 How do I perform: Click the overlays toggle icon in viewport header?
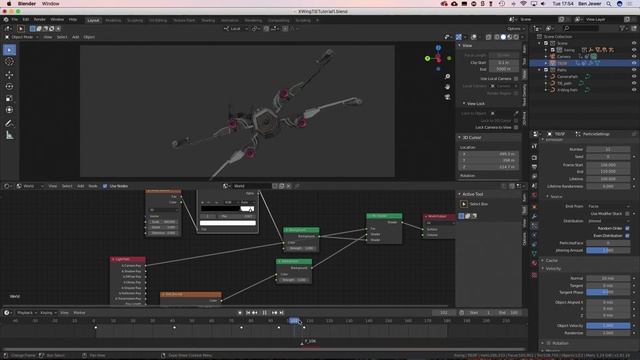coord(474,37)
